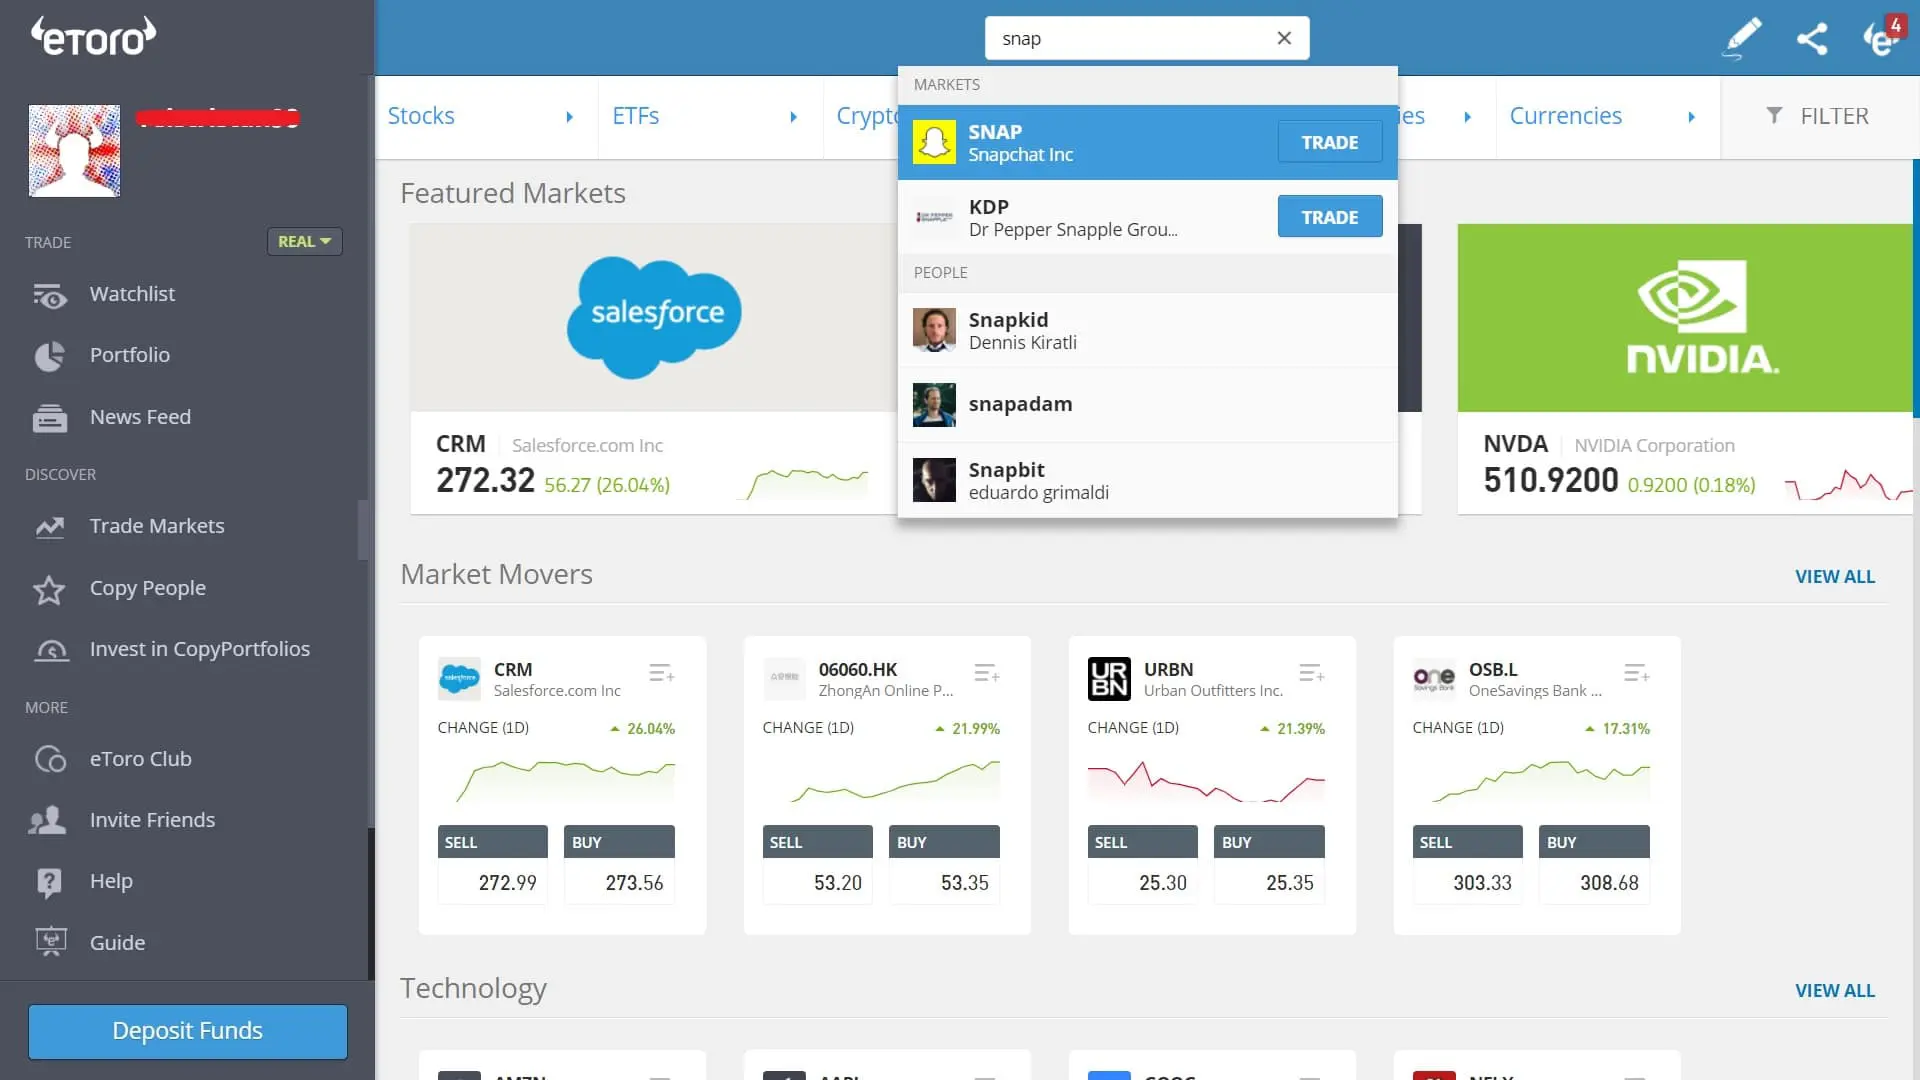Open Salesforce featured market card
Viewport: 1920px width, 1080px height.
click(x=654, y=368)
